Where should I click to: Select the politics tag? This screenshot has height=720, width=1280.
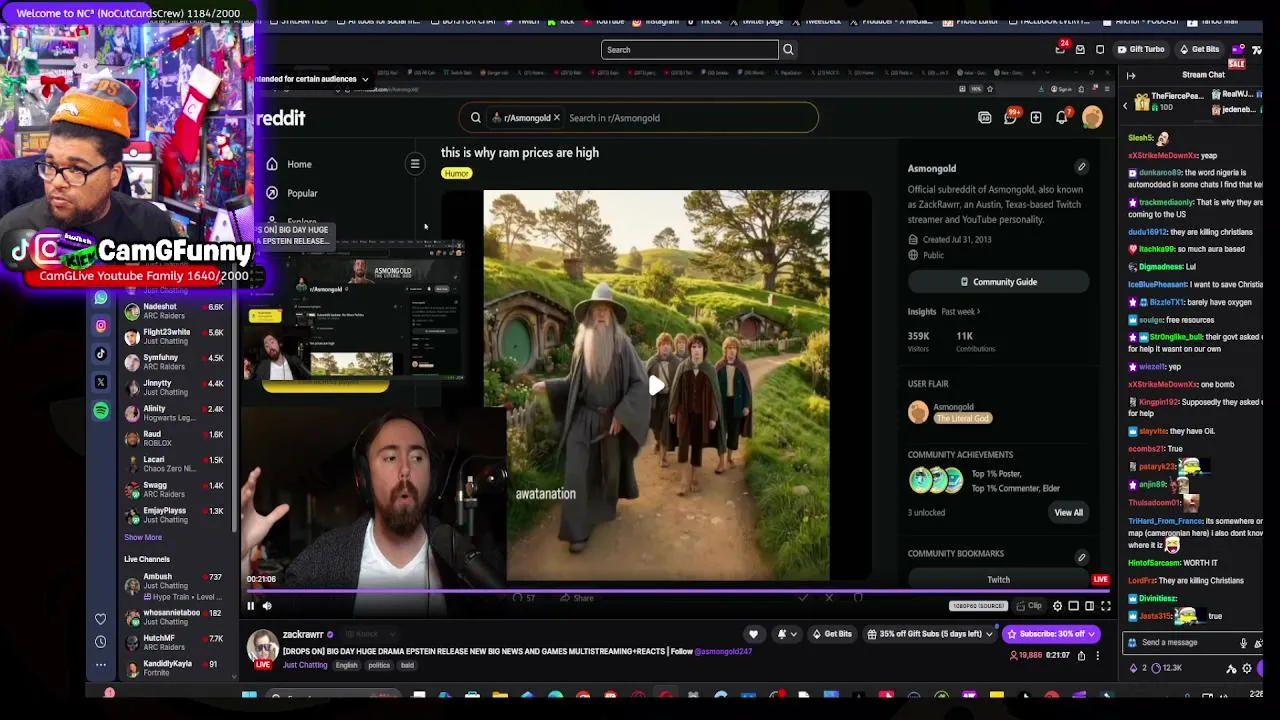coord(379,665)
